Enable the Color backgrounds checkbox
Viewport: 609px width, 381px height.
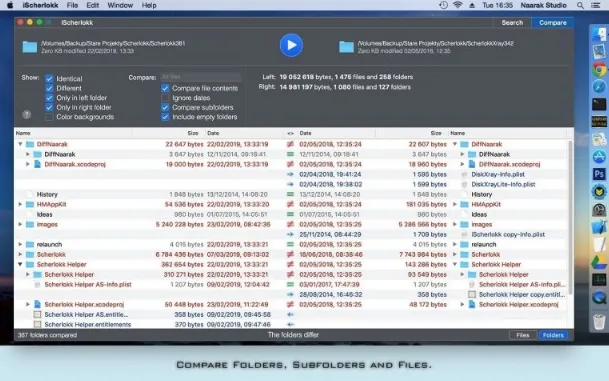pyautogui.click(x=49, y=117)
